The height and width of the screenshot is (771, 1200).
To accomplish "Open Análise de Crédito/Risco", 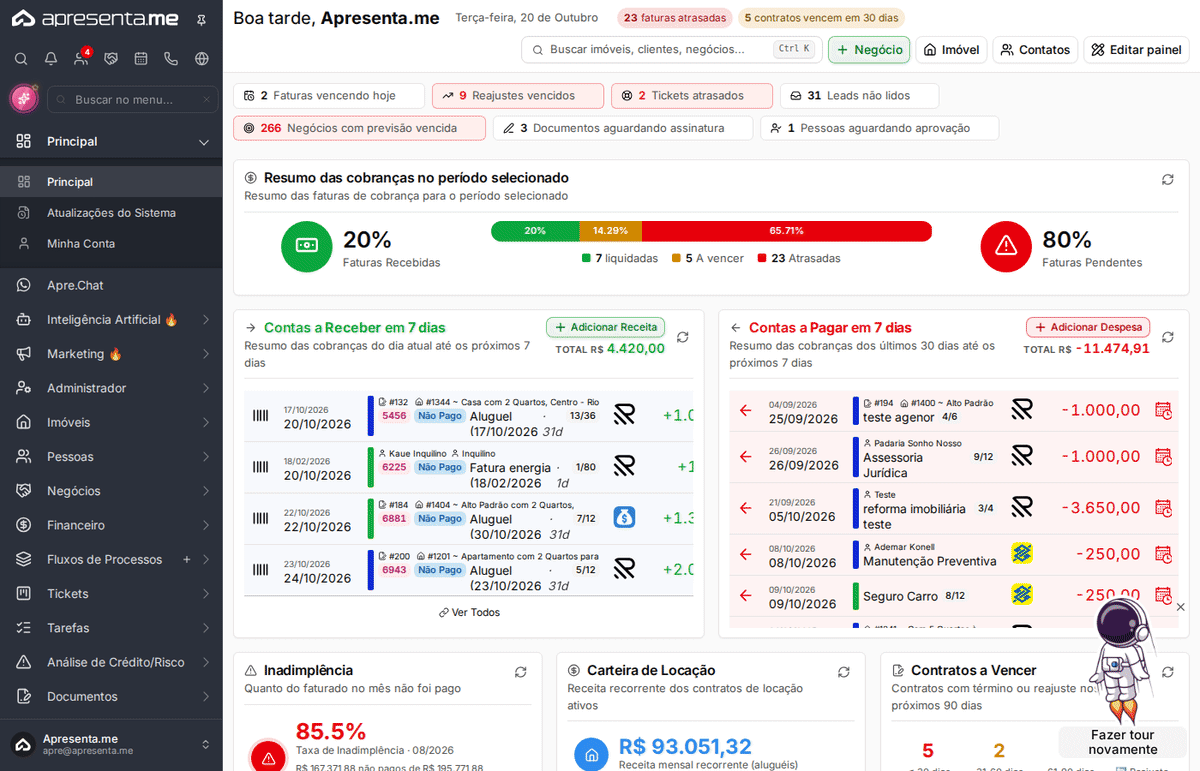I will 111,662.
